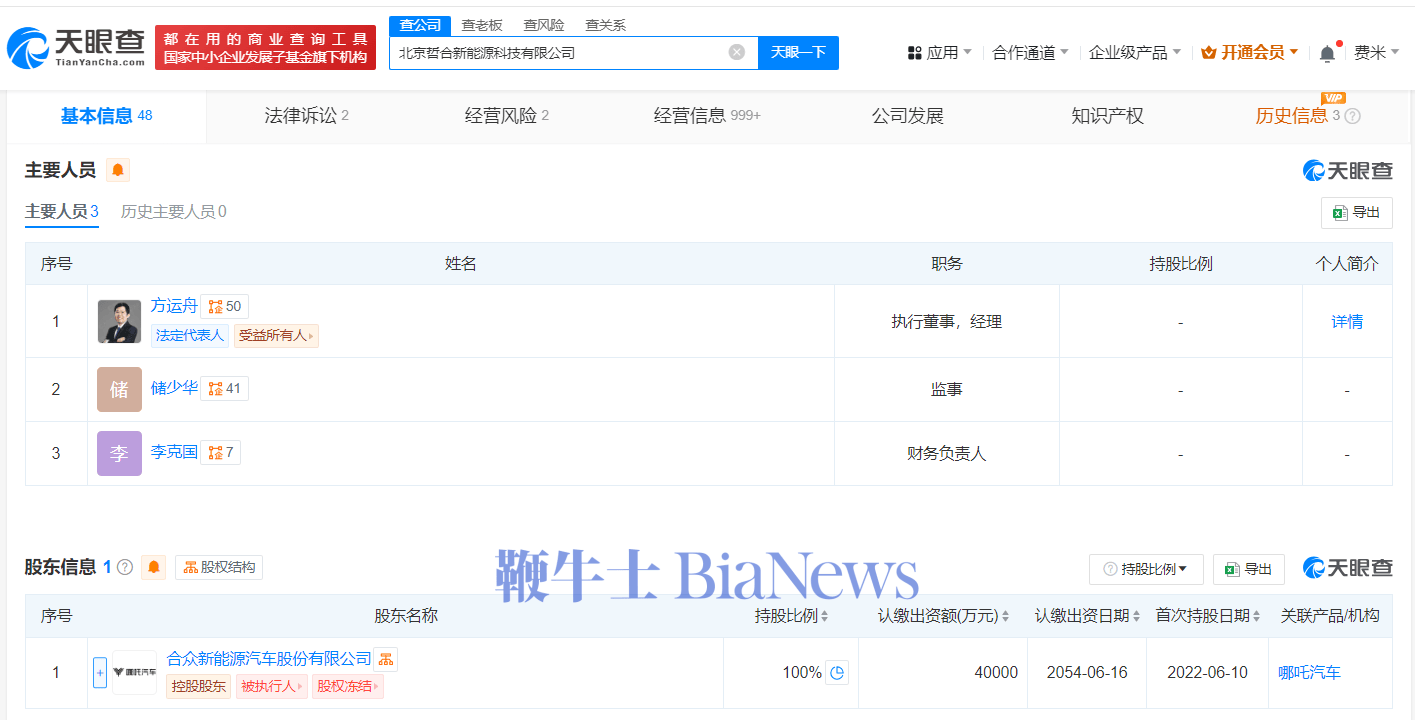The width and height of the screenshot is (1415, 720).
Task: Select 主要人员 3 sub-tab
Action: (62, 211)
